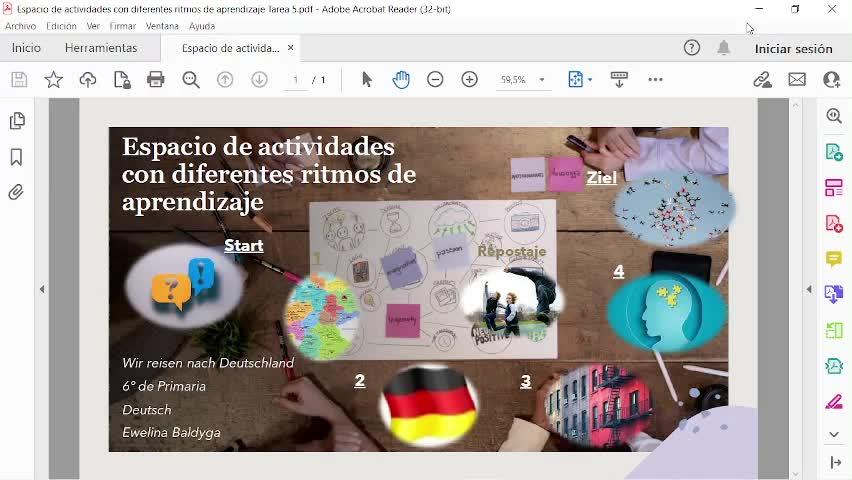Send file by email envelope icon
Image resolution: width=852 pixels, height=480 pixels.
tap(797, 79)
